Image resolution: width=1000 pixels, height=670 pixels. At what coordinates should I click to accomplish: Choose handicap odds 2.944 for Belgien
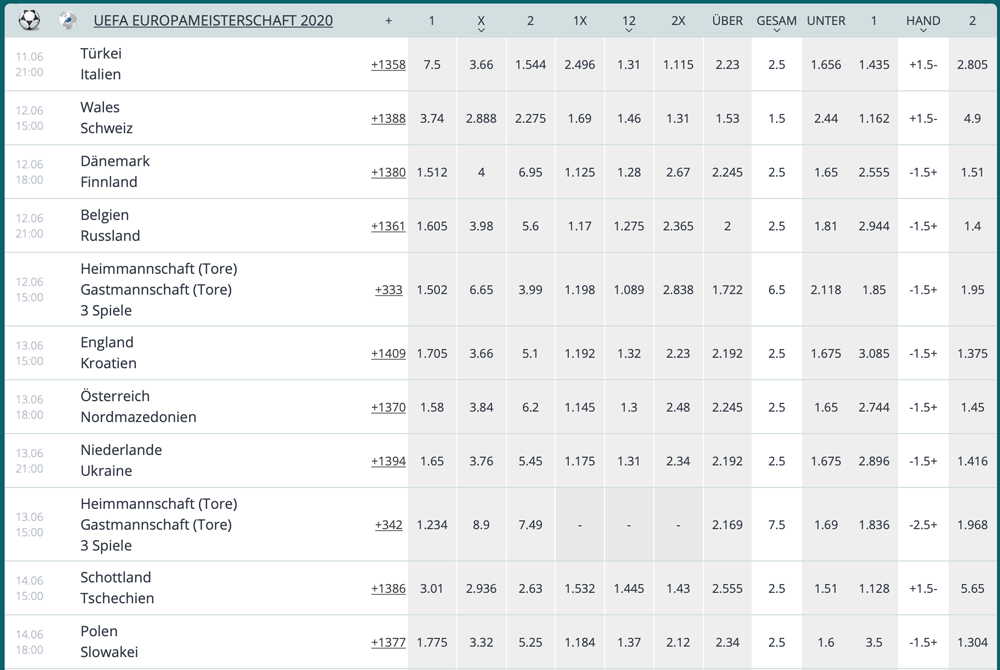874,226
